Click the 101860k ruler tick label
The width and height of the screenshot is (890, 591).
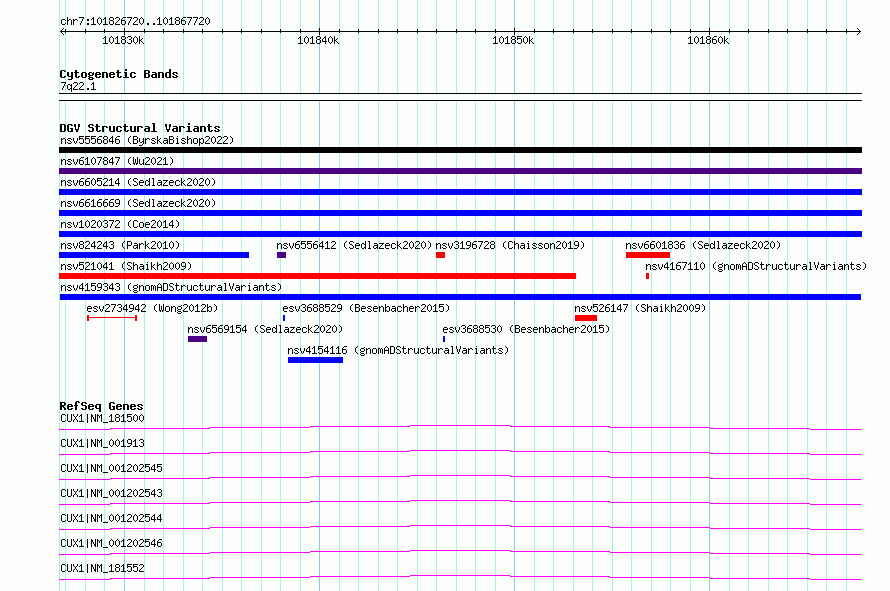coord(708,40)
